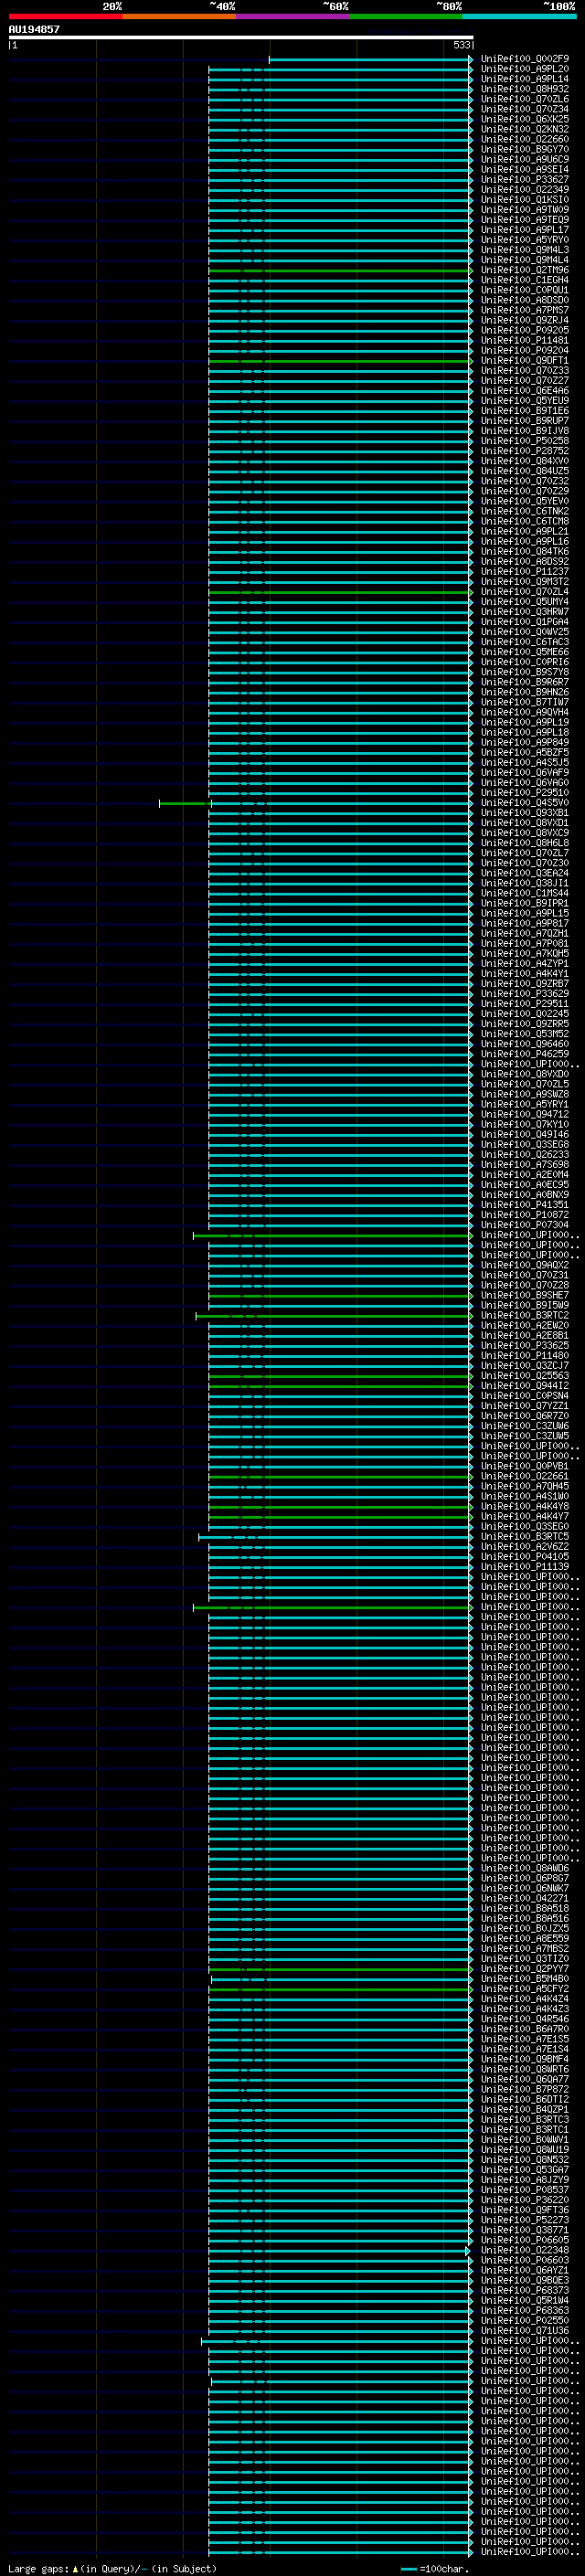The height and width of the screenshot is (2576, 585).
Task: Click the UniRef100_Q2PYY7 entry
Action: [x=524, y=1968]
